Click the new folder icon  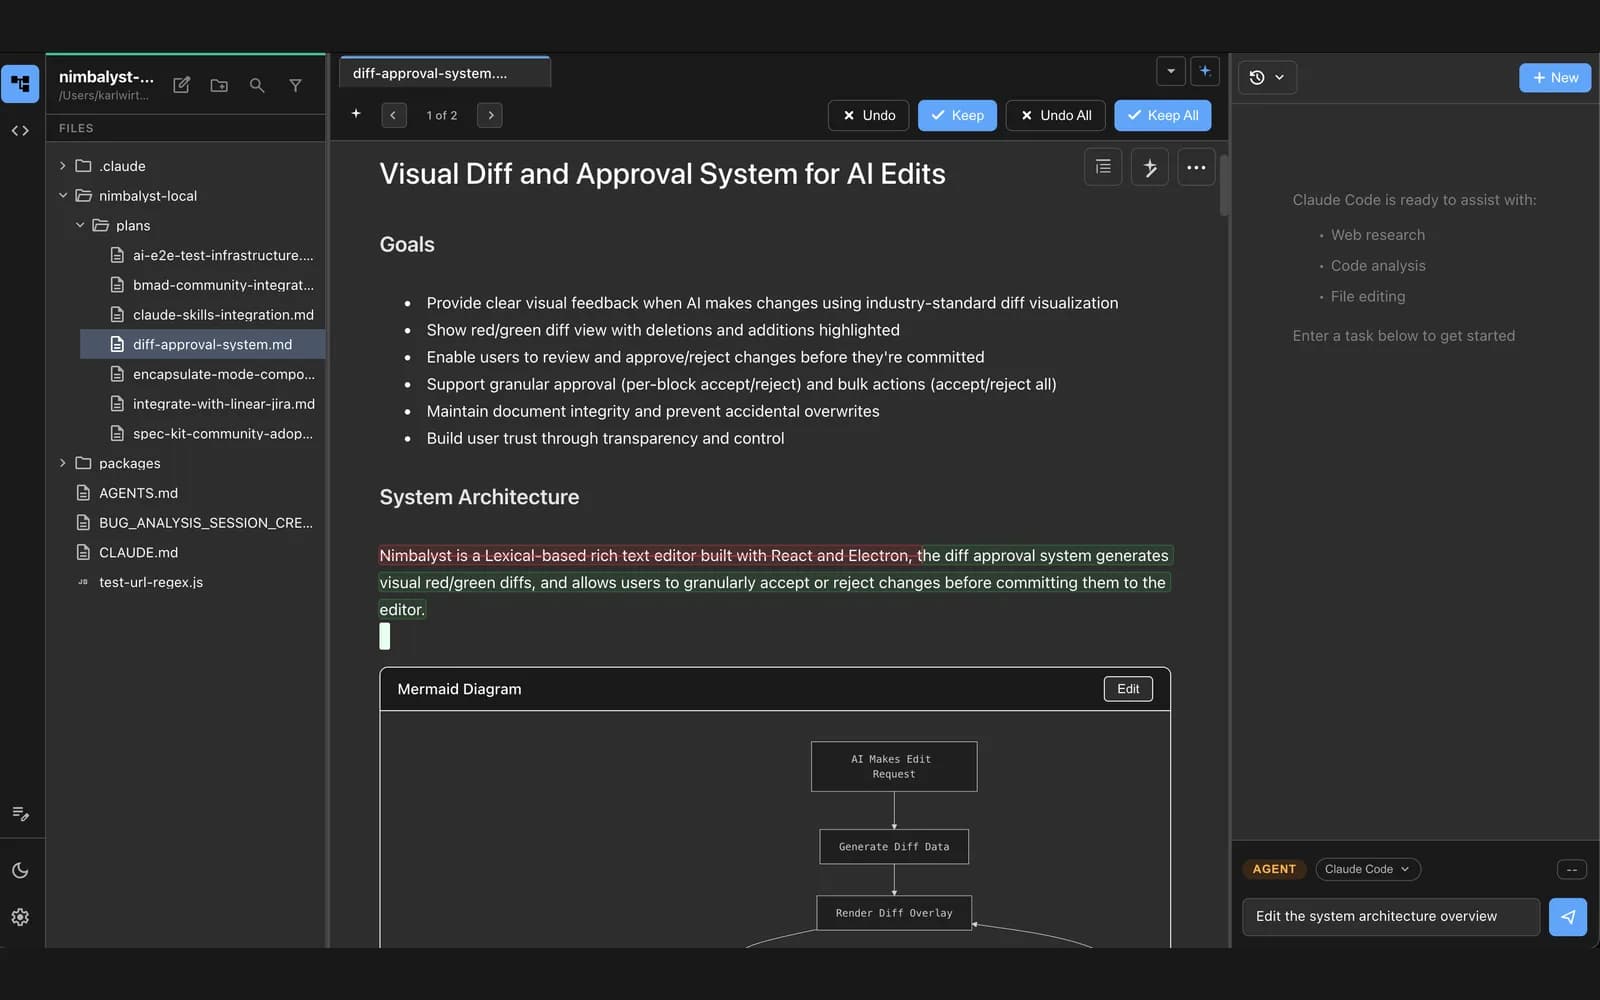click(x=219, y=85)
